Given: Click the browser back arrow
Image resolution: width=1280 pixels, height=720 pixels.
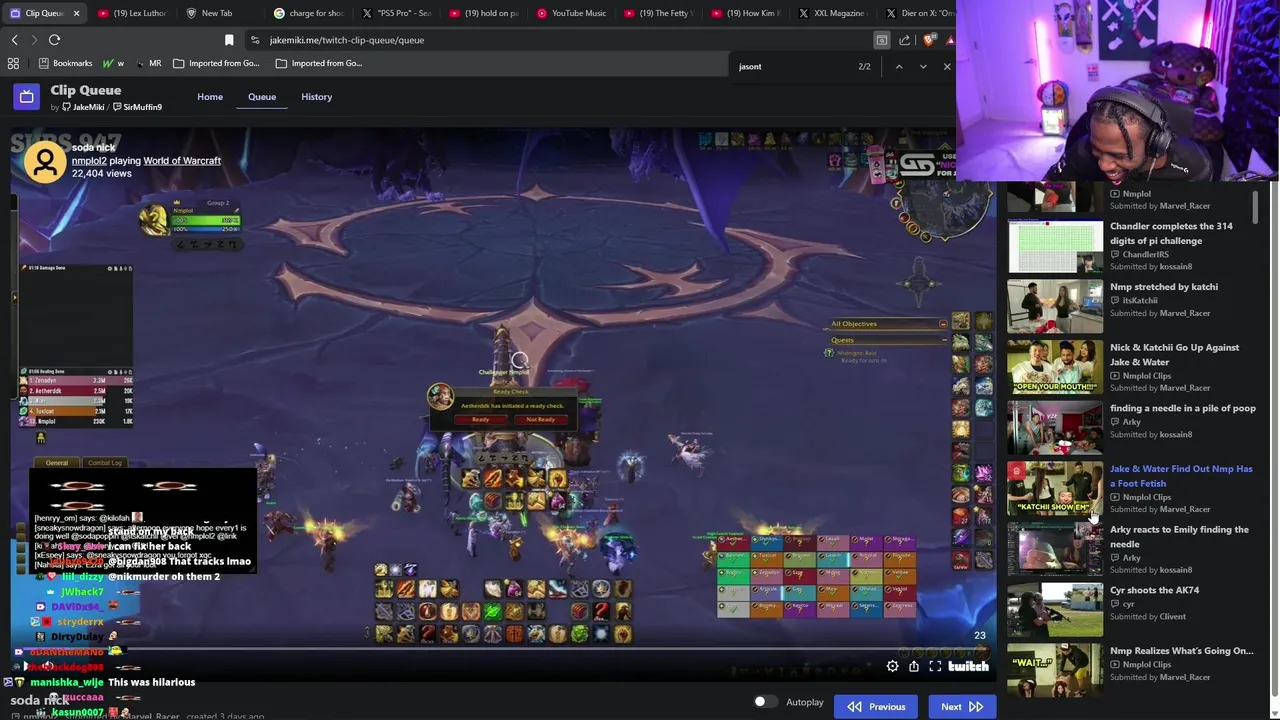Looking at the screenshot, I should (14, 40).
